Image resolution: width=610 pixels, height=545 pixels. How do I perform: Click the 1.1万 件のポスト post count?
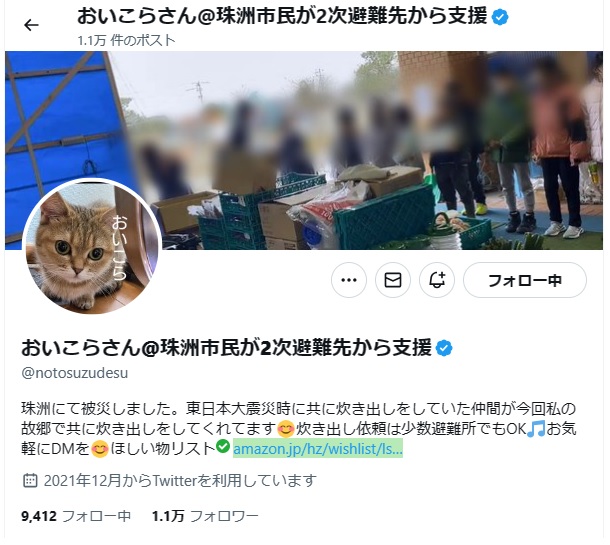click(x=126, y=40)
